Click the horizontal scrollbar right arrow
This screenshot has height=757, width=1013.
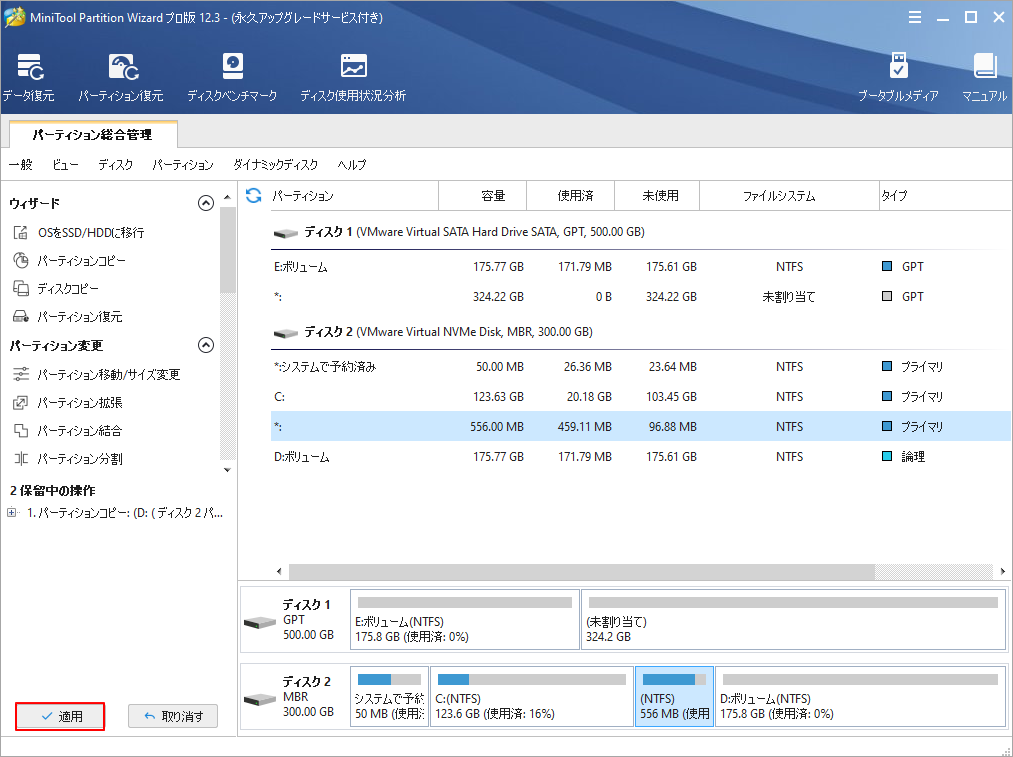(1003, 571)
